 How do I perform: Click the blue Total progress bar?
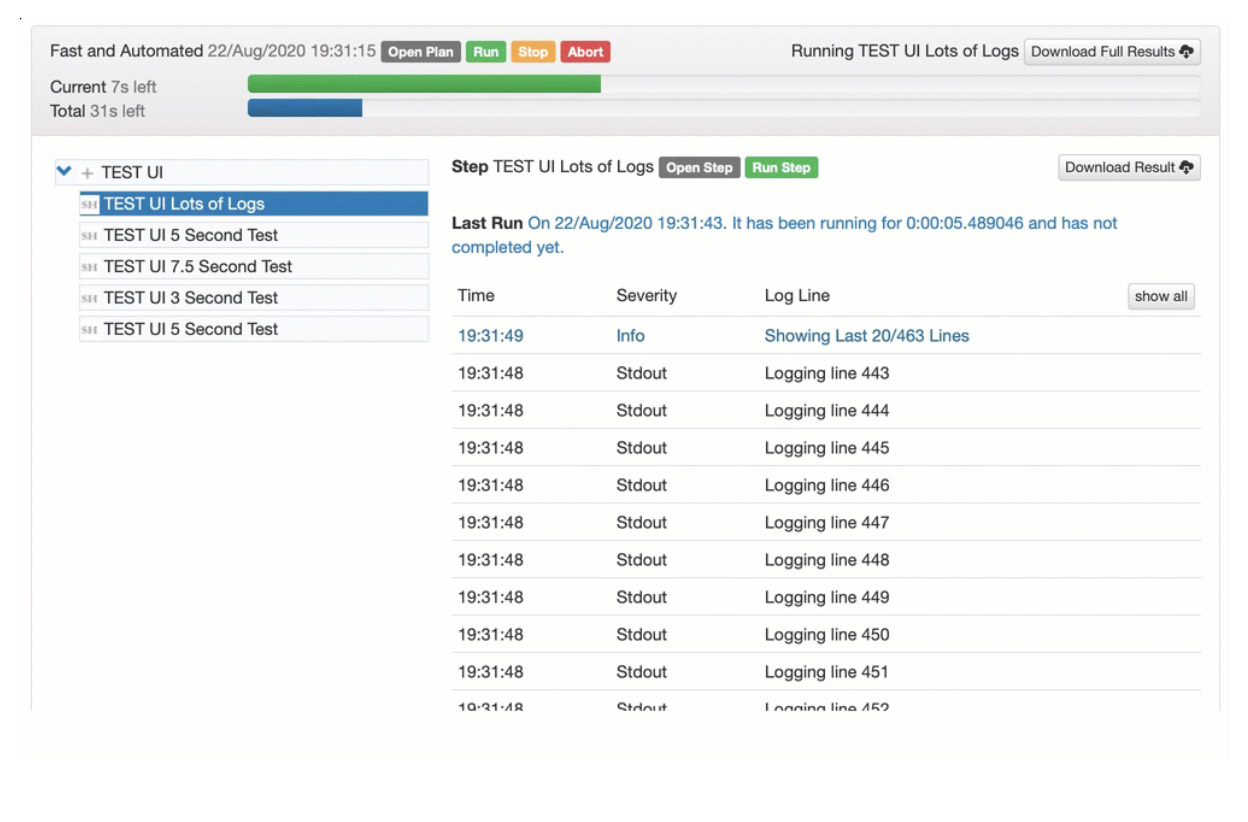(x=305, y=108)
